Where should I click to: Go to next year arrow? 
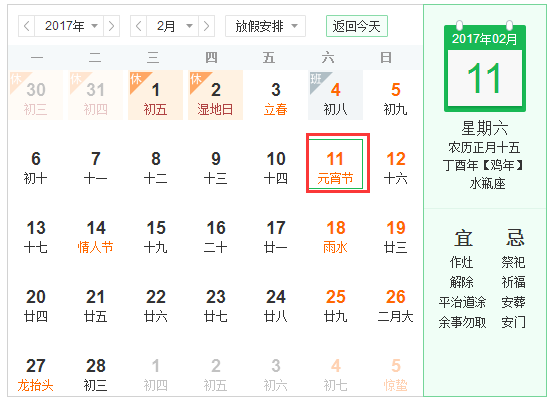point(111,26)
